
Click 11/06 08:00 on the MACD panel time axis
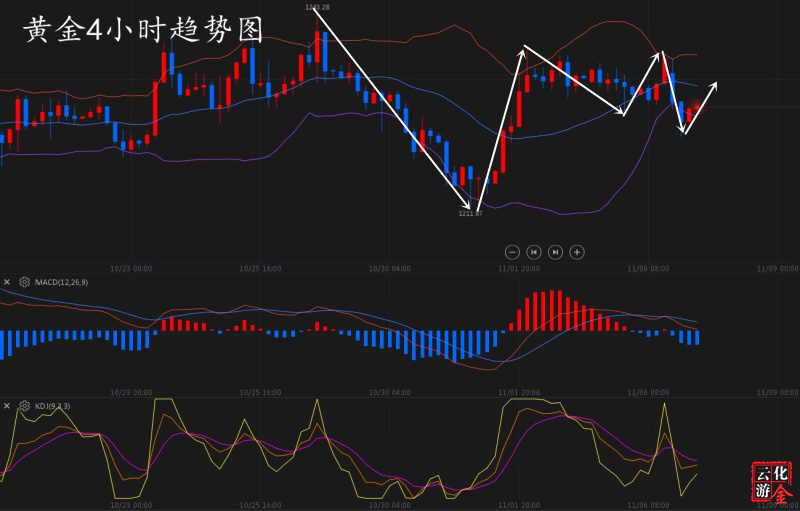[648, 392]
